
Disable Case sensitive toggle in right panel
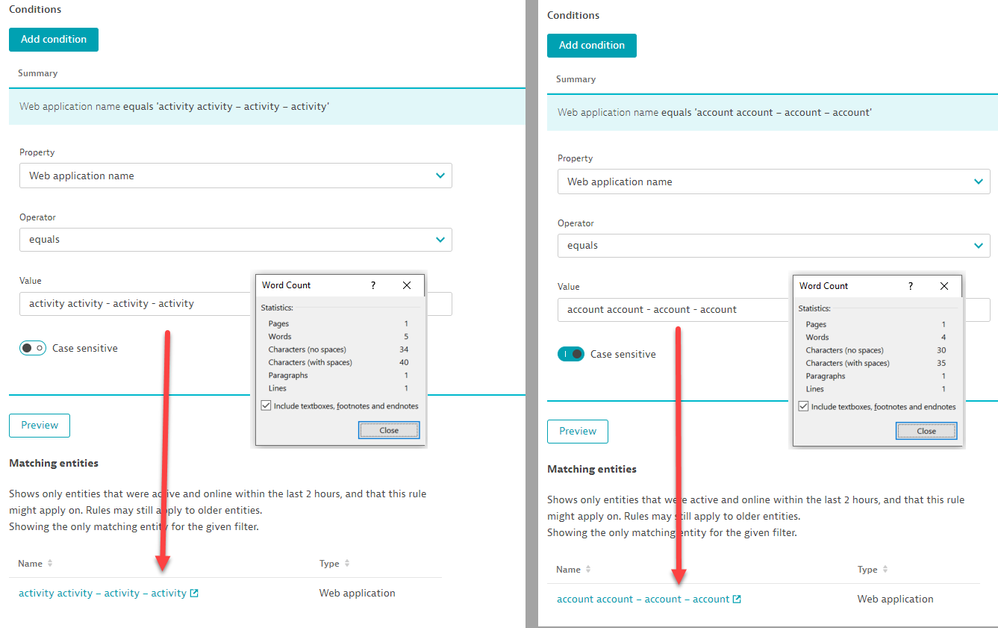click(571, 354)
